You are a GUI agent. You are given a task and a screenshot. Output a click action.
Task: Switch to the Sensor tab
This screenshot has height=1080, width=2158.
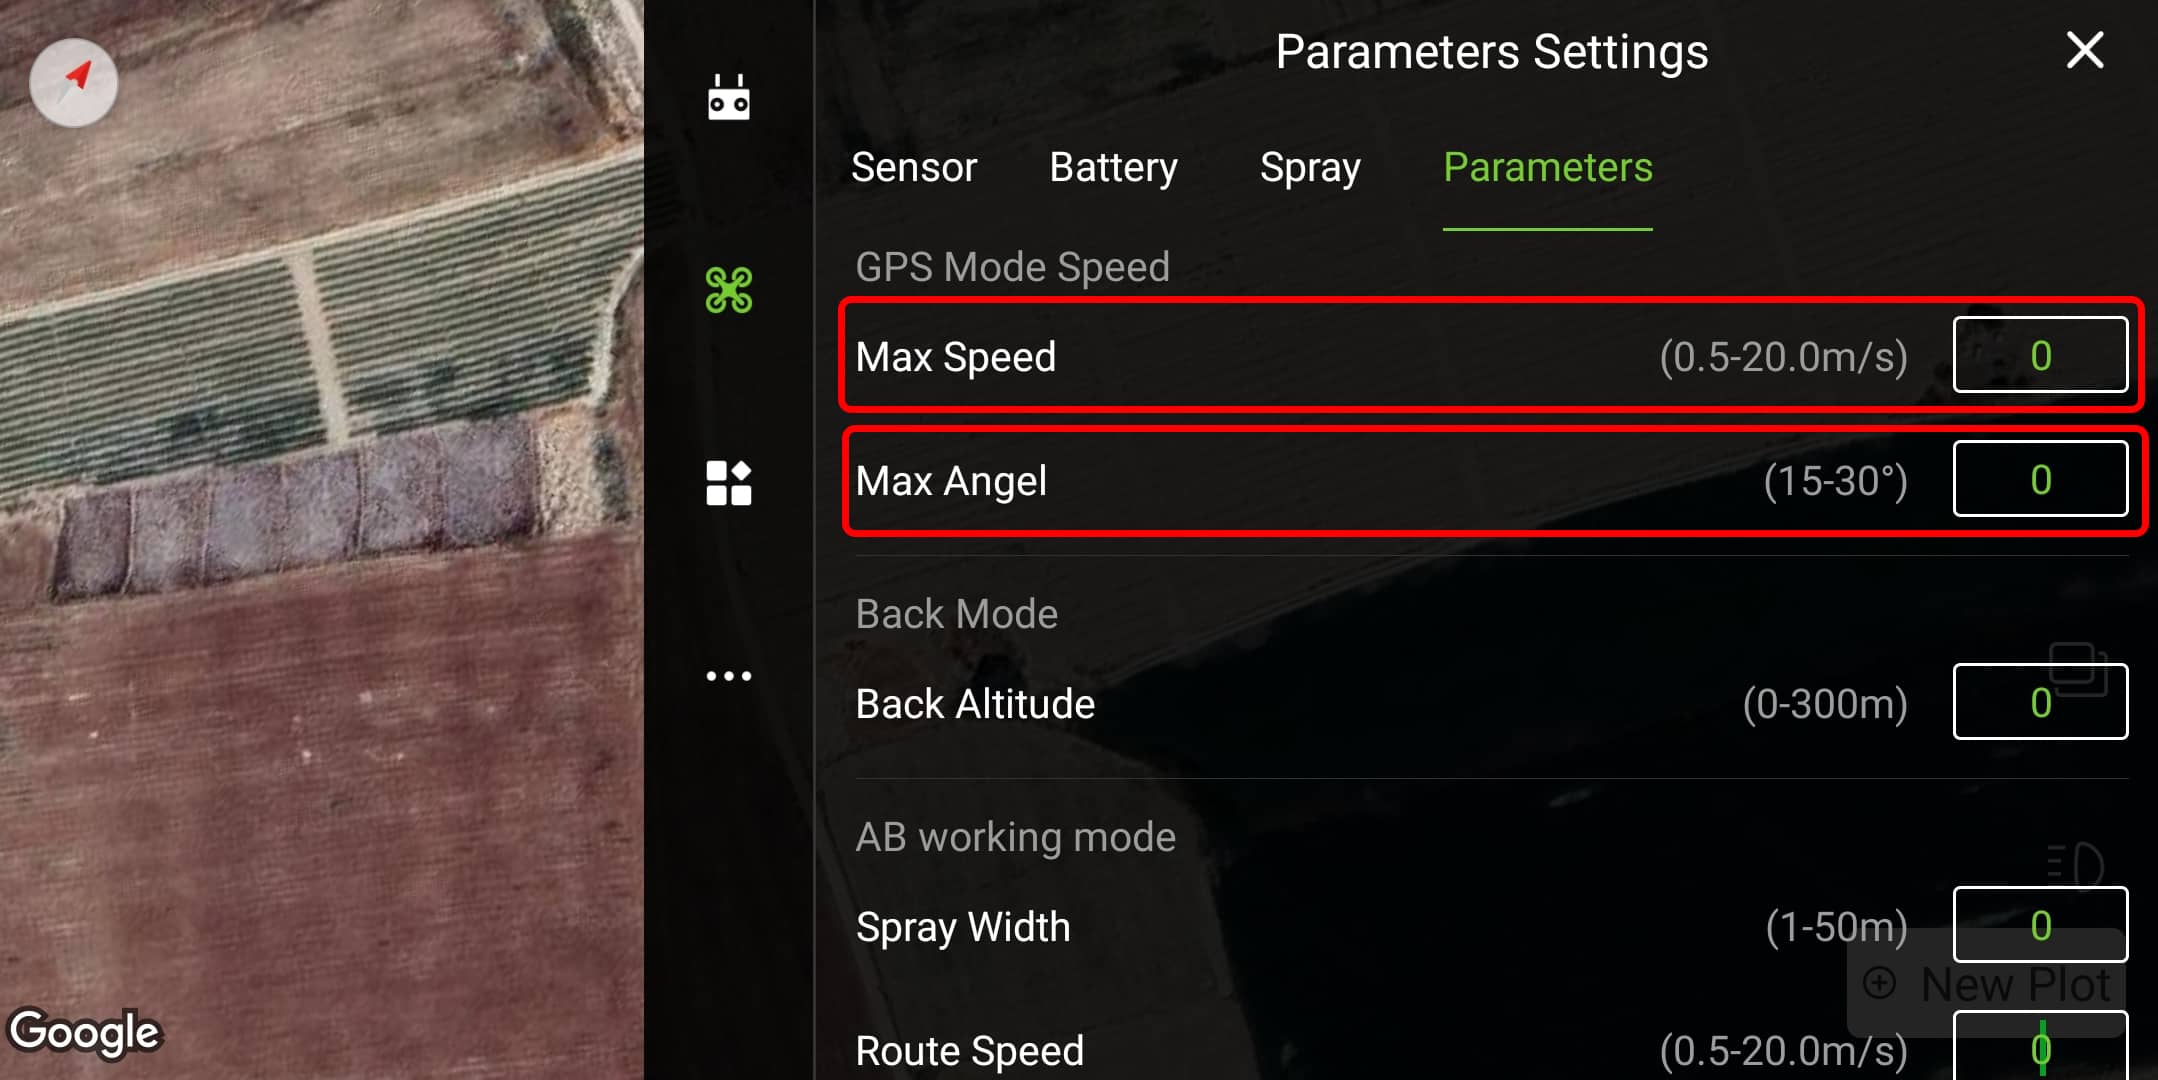click(919, 167)
